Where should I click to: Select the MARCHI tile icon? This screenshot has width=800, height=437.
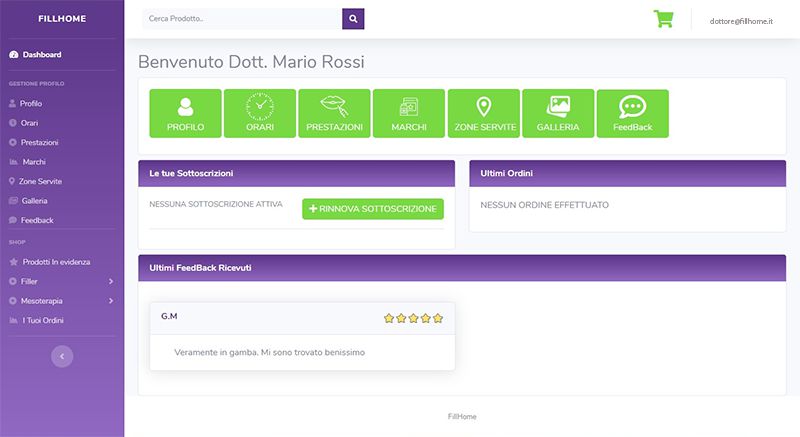[x=409, y=113]
